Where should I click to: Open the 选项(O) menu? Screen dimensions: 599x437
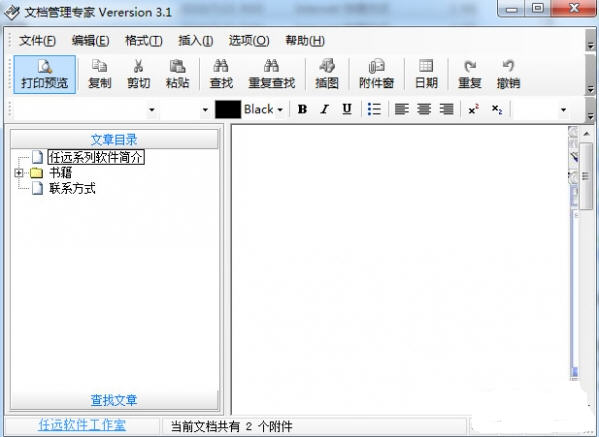[x=249, y=40]
